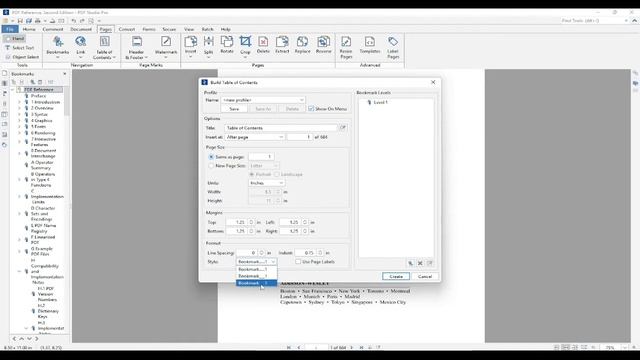Screen dimensions: 640x360
Task: Click the Style combo box arrow
Action: click(x=273, y=262)
